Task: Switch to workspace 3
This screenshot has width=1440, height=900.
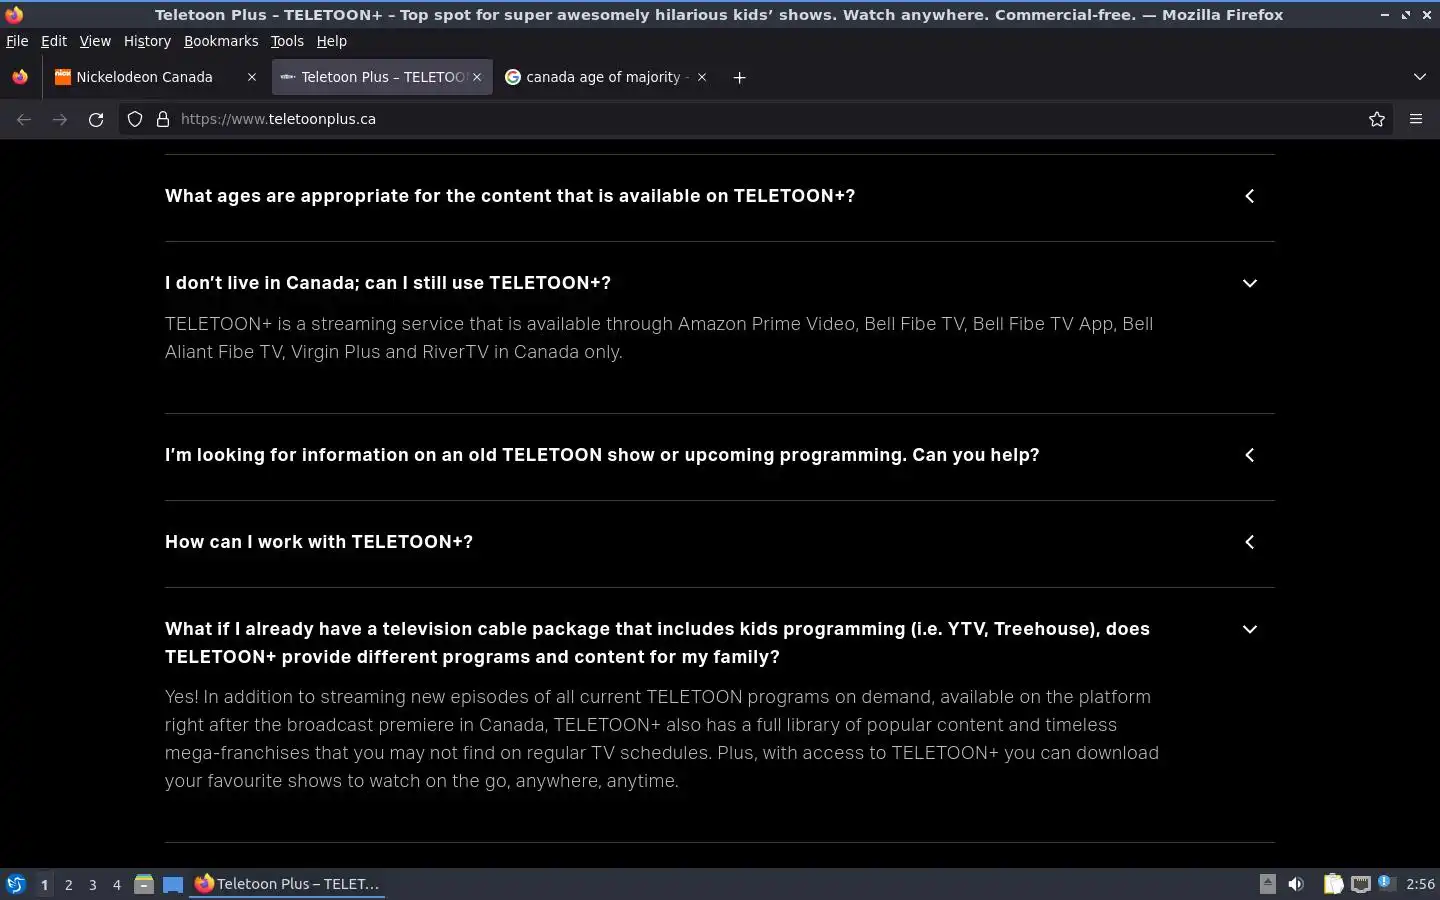Action: 92,884
